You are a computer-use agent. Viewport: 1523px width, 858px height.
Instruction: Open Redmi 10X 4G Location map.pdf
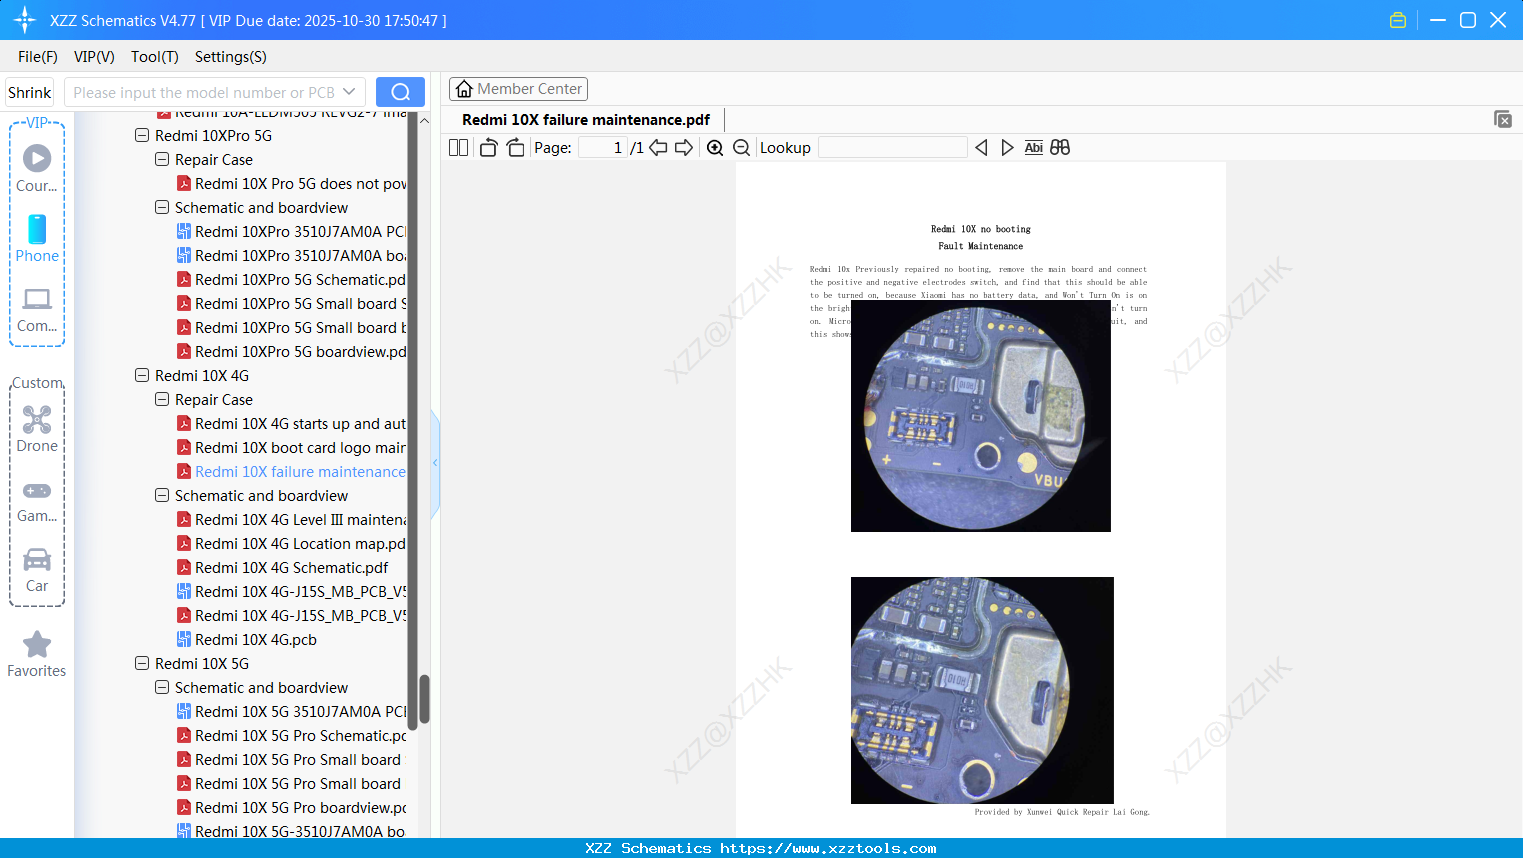tap(291, 543)
